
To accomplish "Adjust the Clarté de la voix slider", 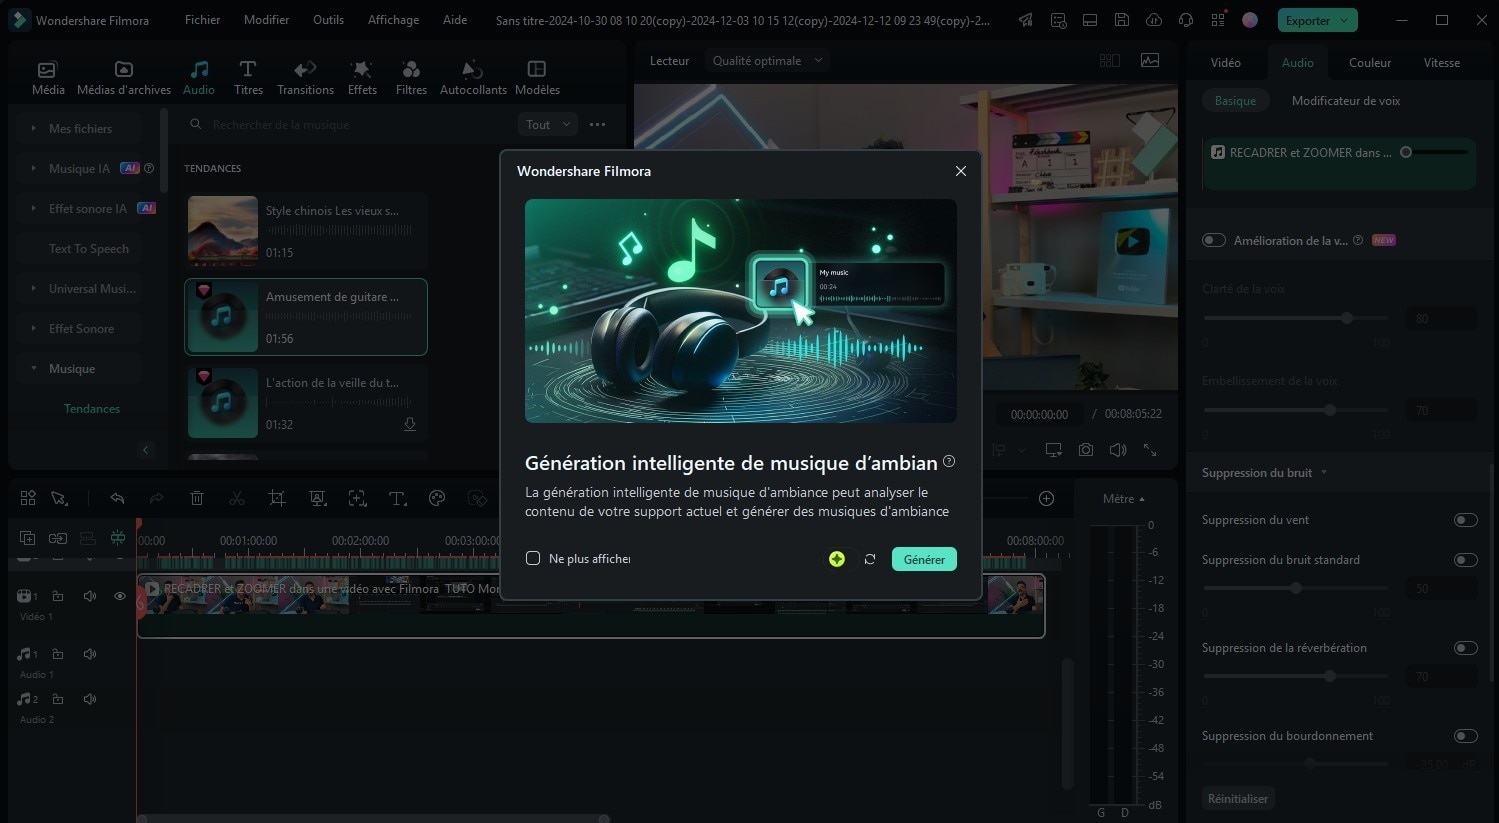I will [1296, 318].
